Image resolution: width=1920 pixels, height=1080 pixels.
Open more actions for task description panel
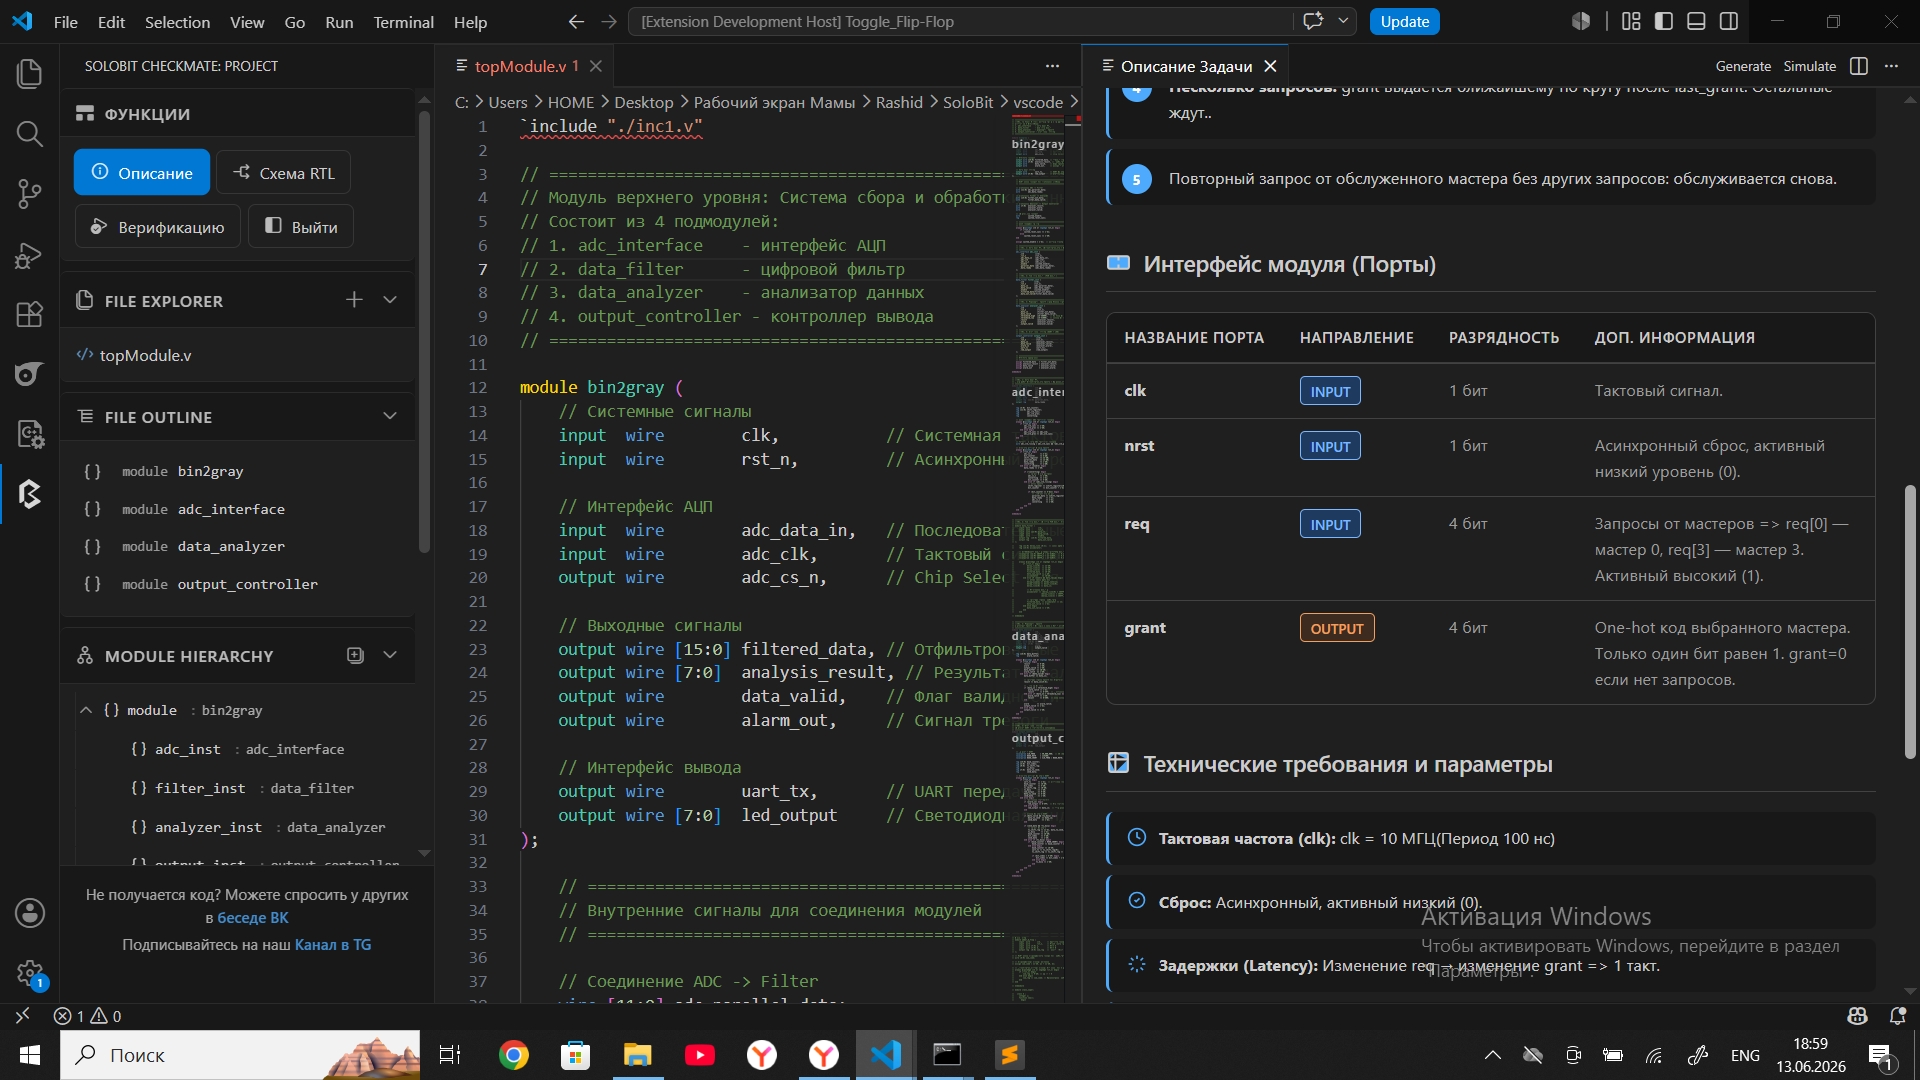(1891, 66)
